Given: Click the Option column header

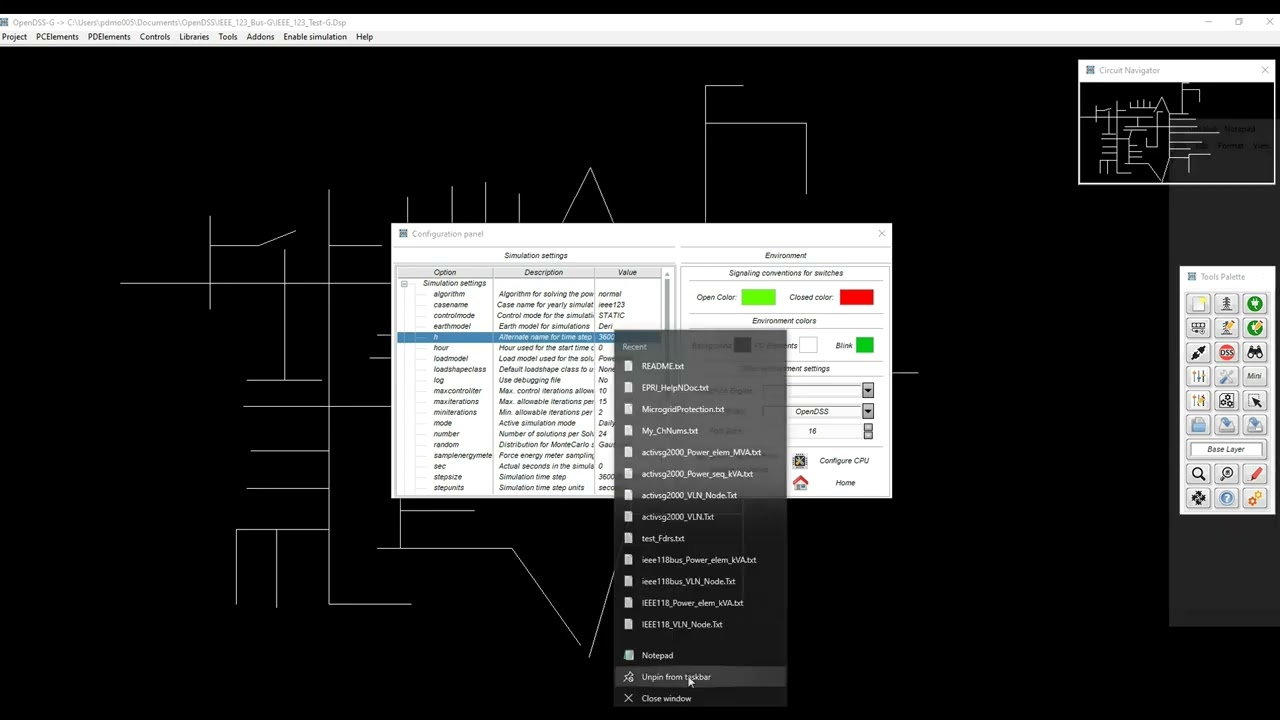Looking at the screenshot, I should (x=445, y=272).
